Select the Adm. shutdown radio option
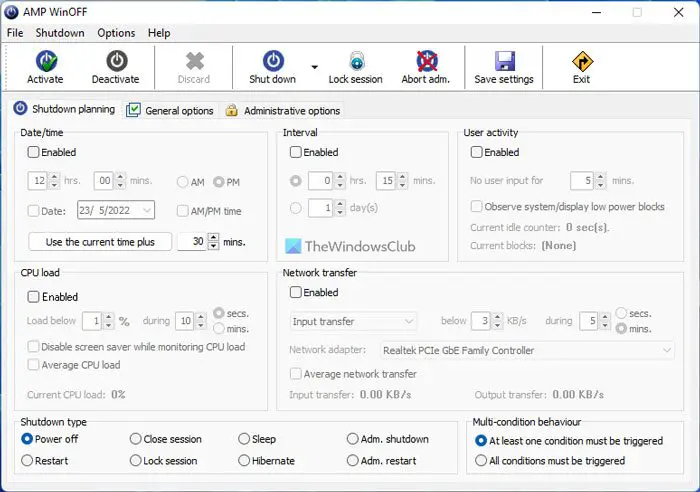700x492 pixels. click(353, 439)
